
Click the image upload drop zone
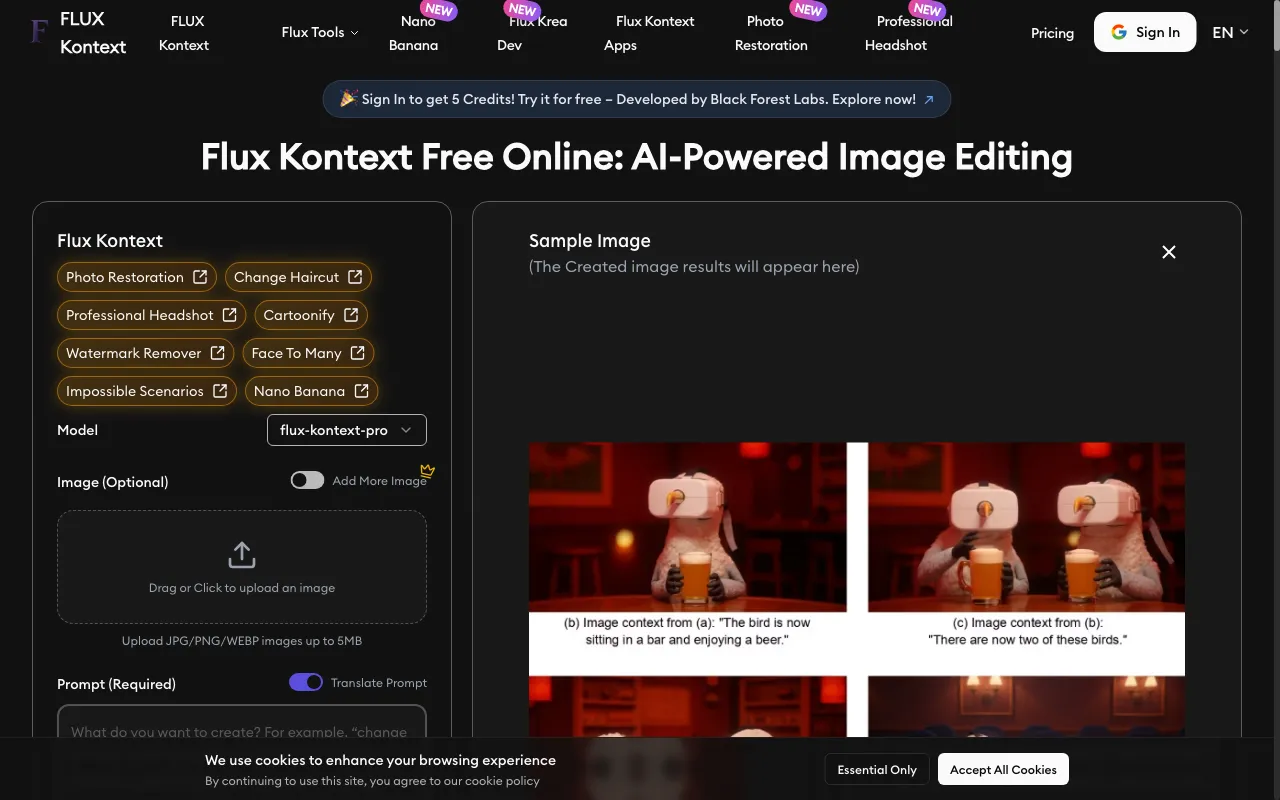[x=242, y=567]
